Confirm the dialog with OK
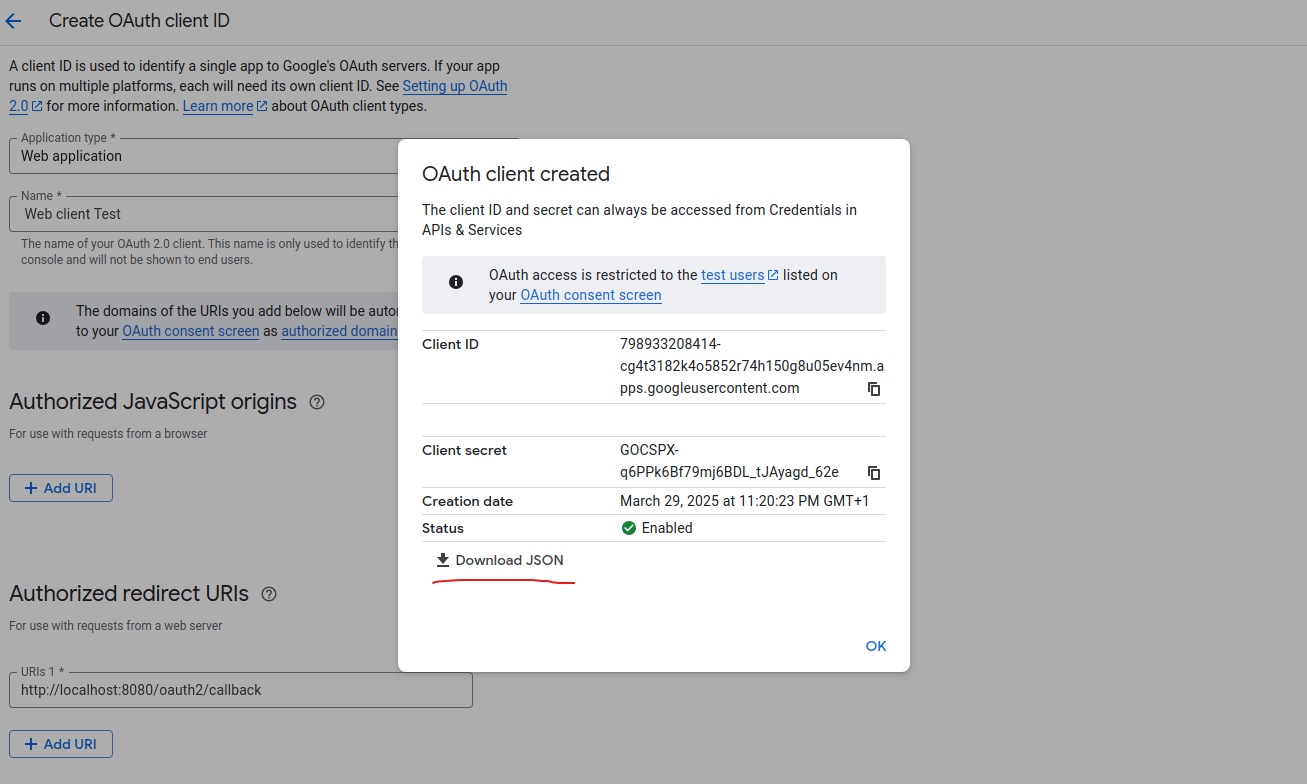Image resolution: width=1307 pixels, height=784 pixels. [x=876, y=646]
